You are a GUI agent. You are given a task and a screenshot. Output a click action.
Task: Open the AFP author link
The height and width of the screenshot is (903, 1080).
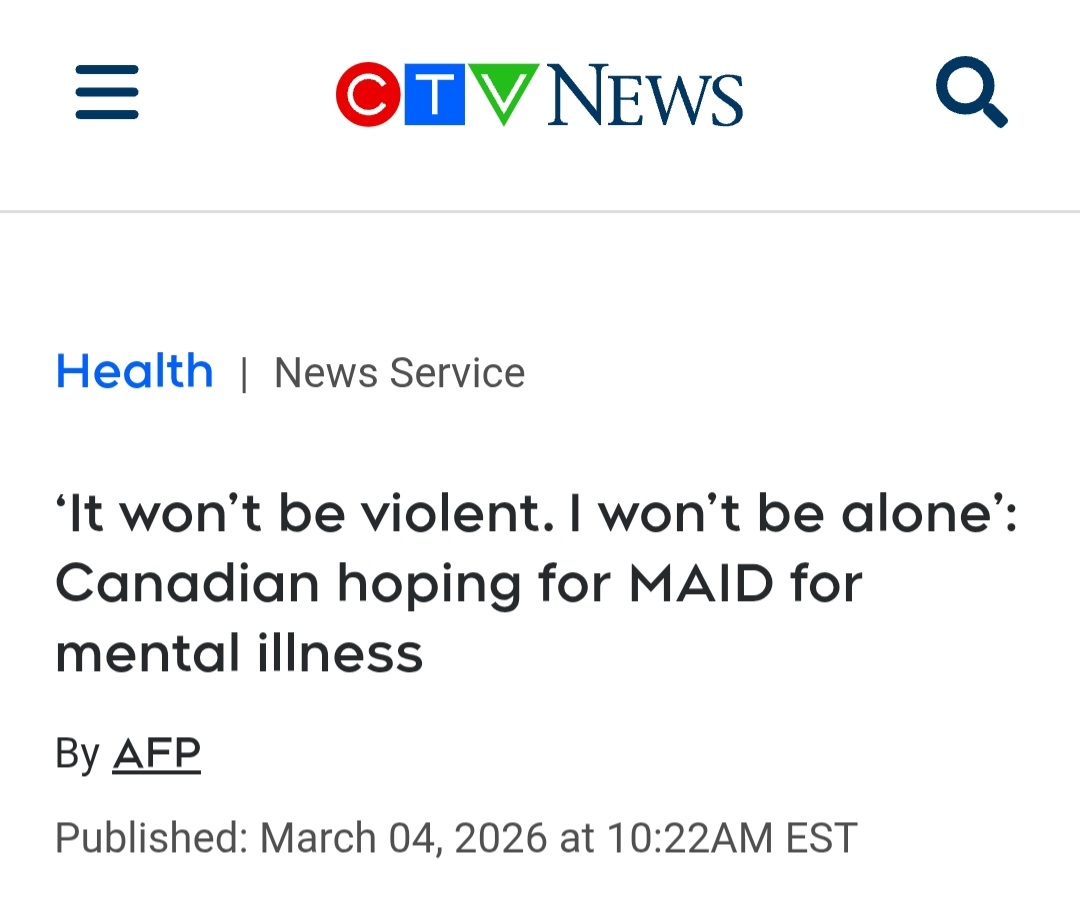[x=157, y=753]
